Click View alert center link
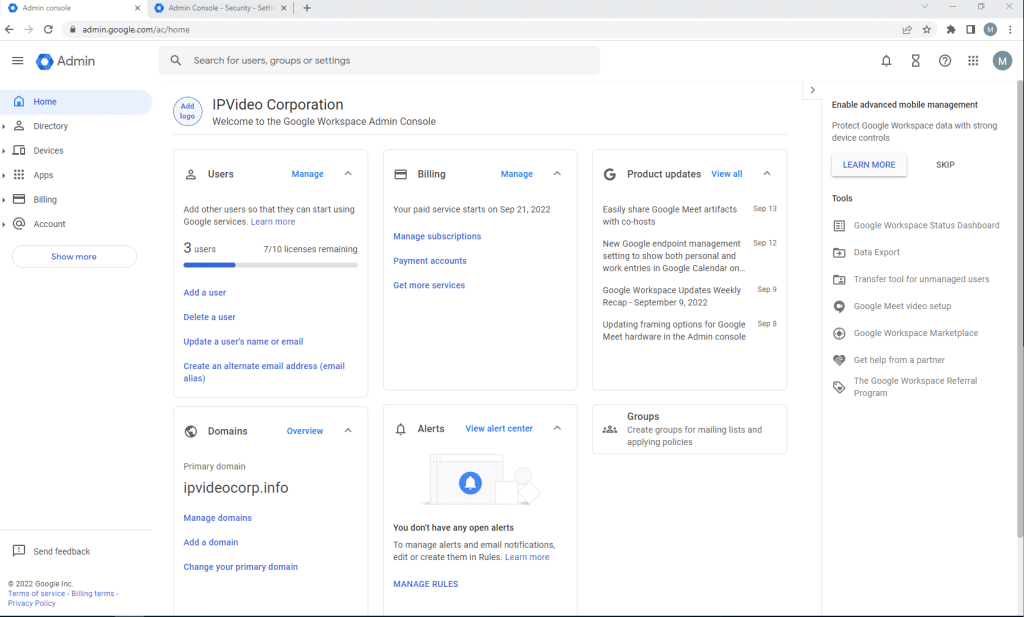 [x=499, y=429]
